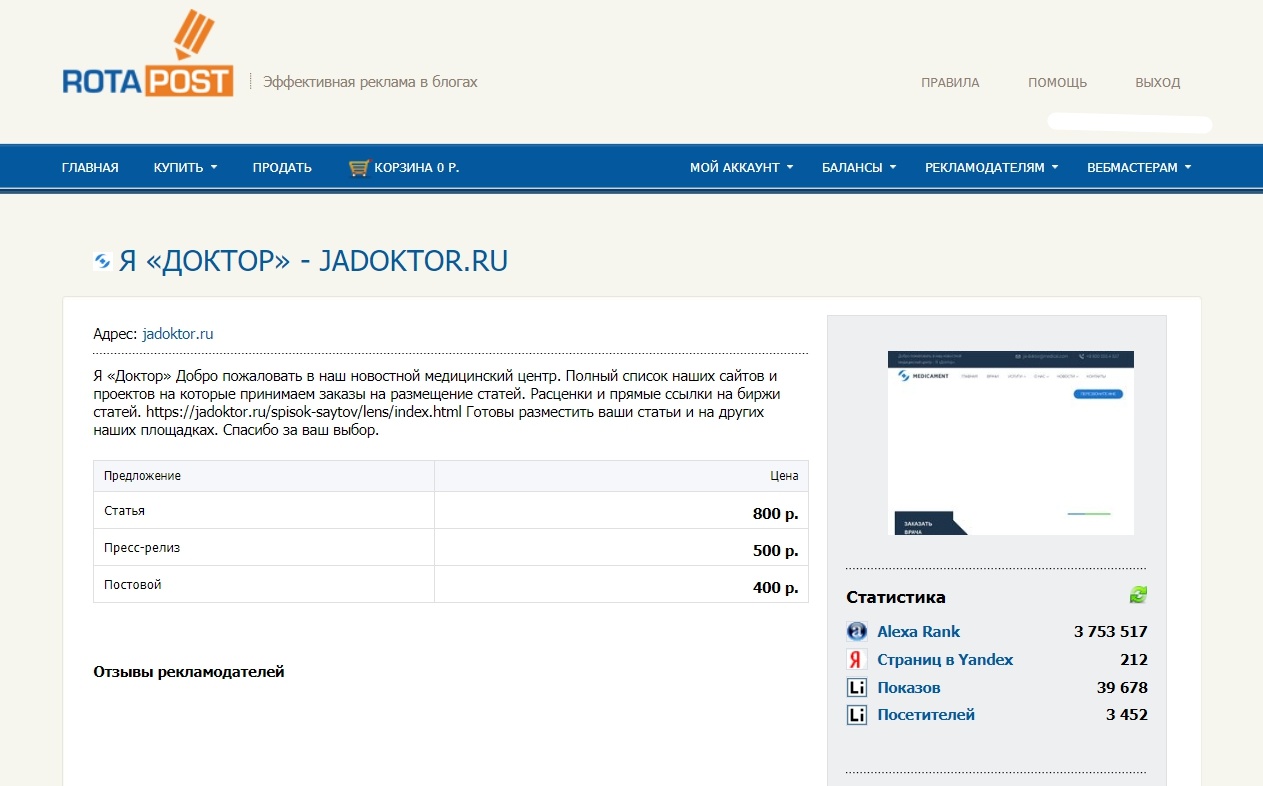
Task: Click the Yandex icon beside Страниц в Yandex
Action: tap(856, 660)
